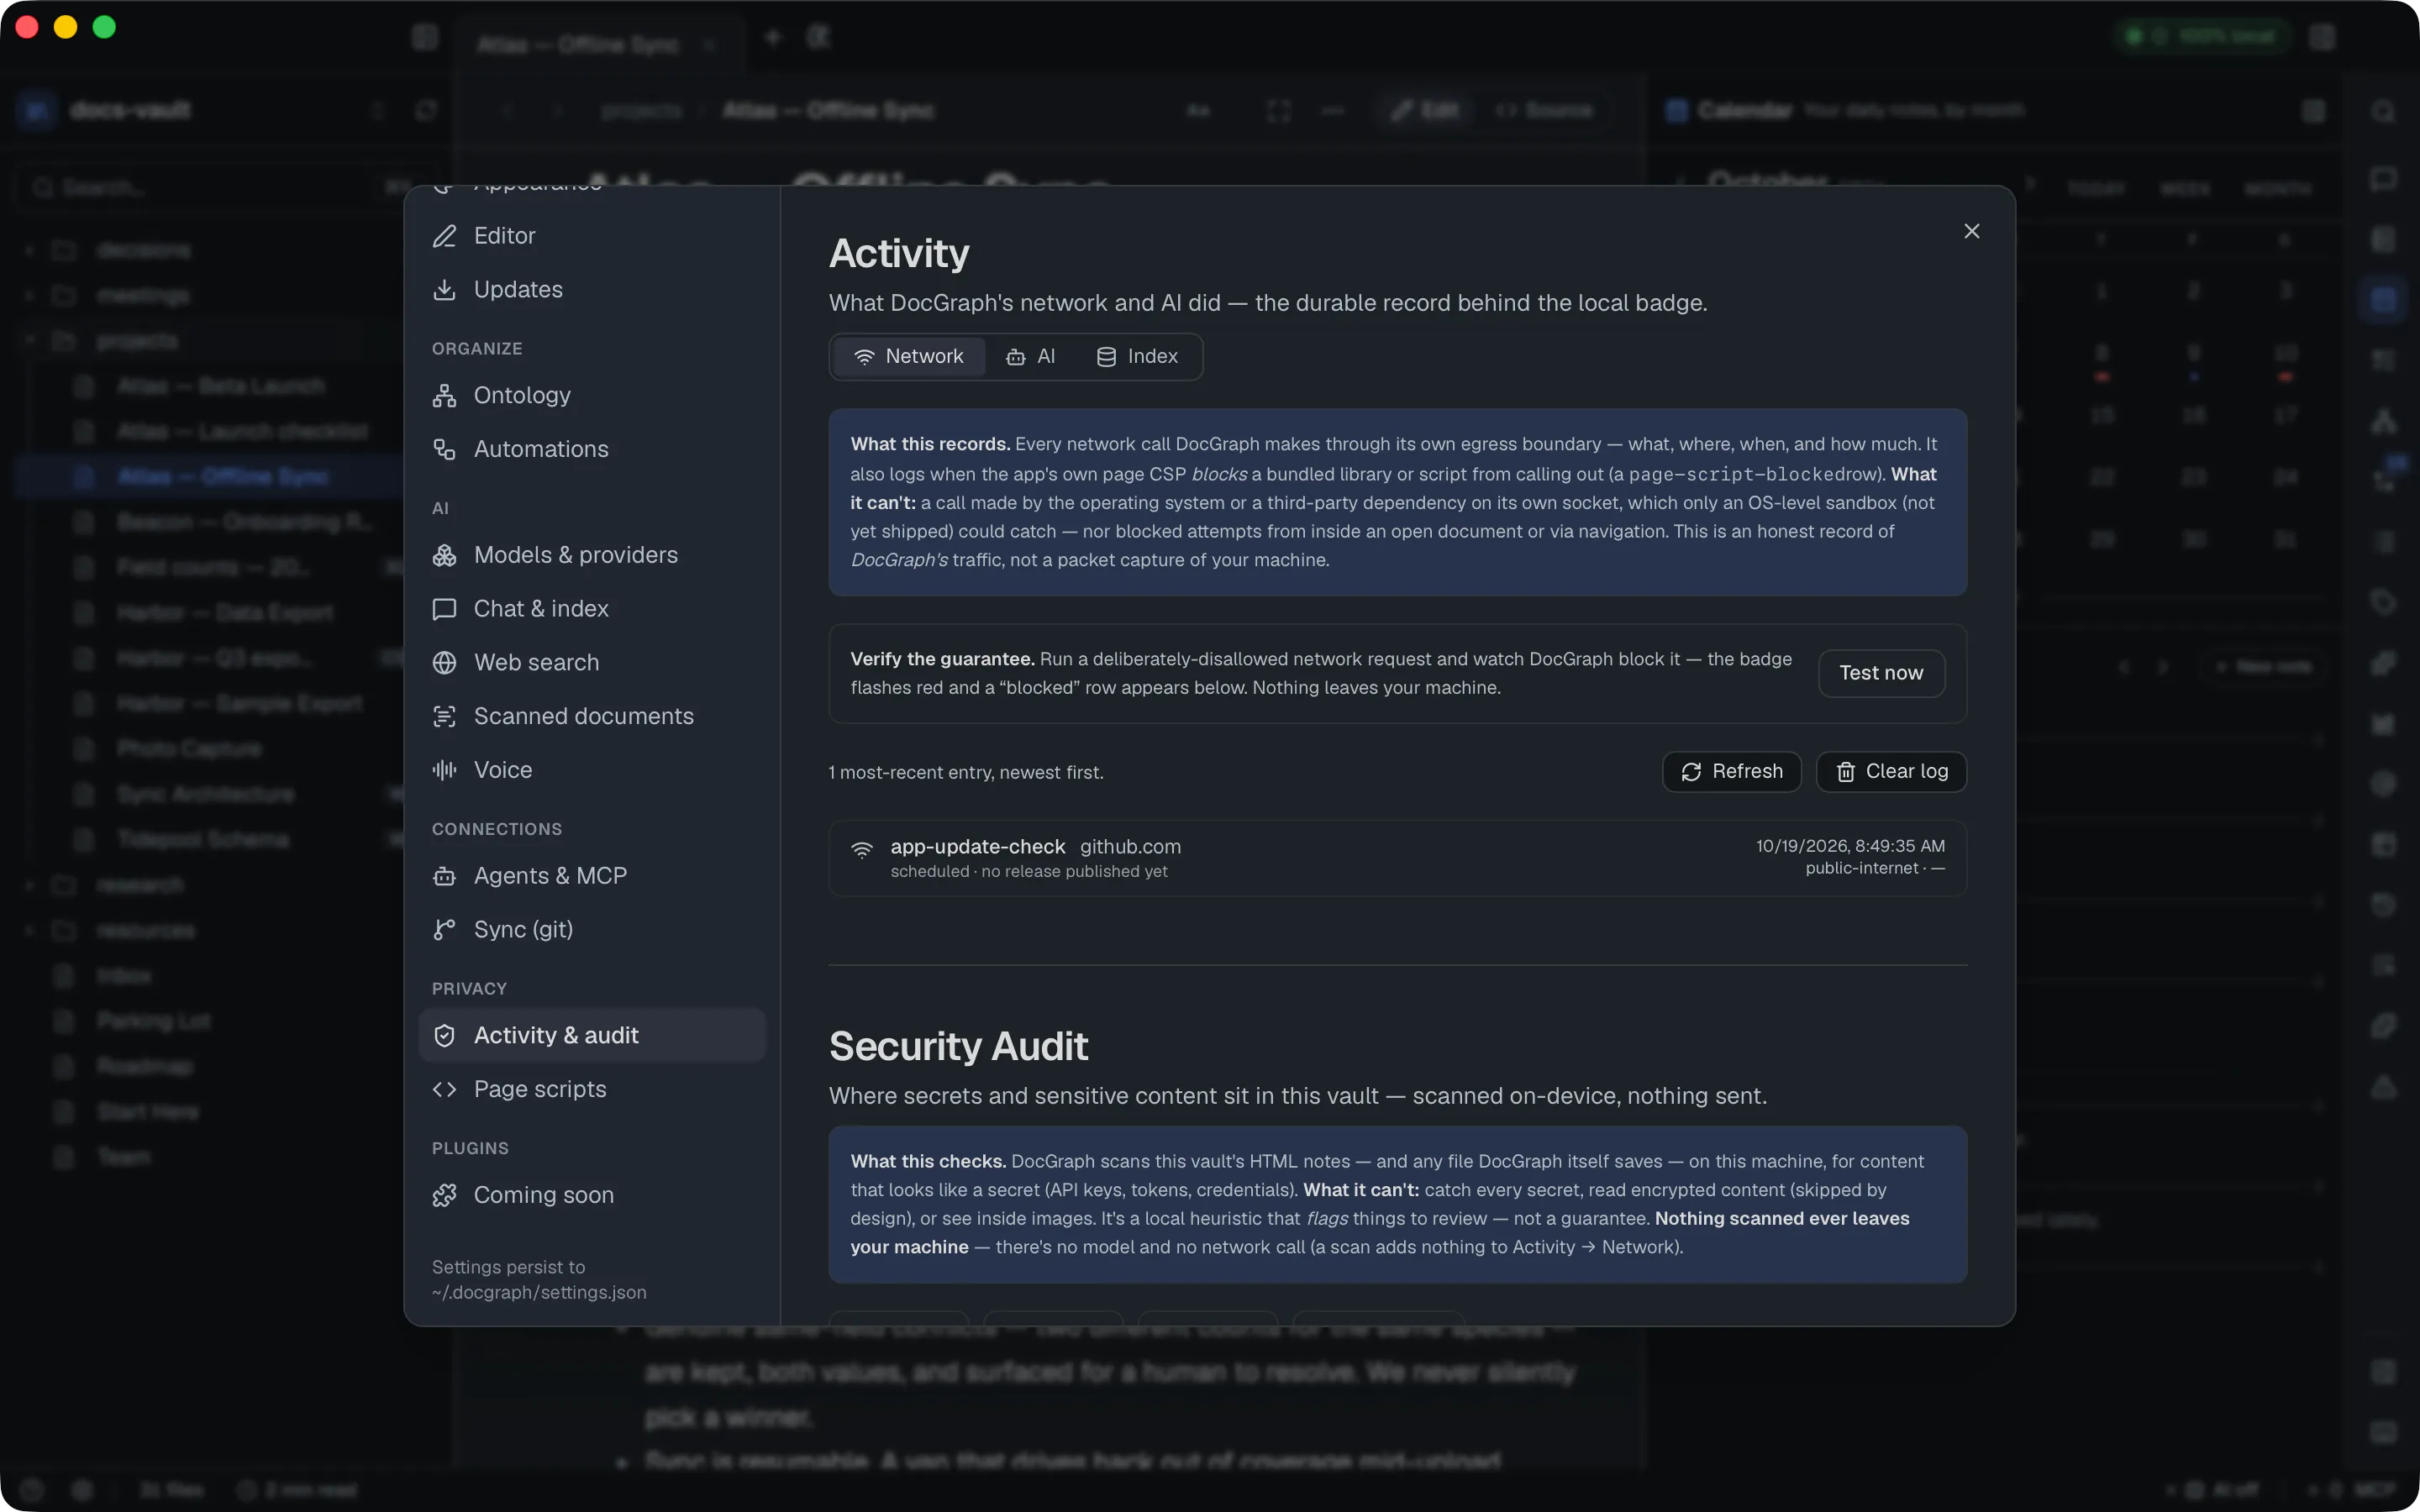Open Chat & index settings
The image size is (2420, 1512).
(x=592, y=609)
